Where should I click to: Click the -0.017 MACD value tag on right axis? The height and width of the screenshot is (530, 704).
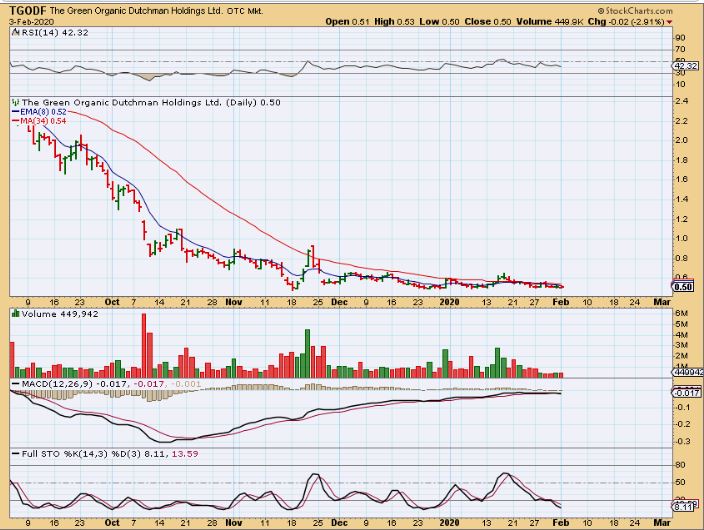(x=686, y=393)
